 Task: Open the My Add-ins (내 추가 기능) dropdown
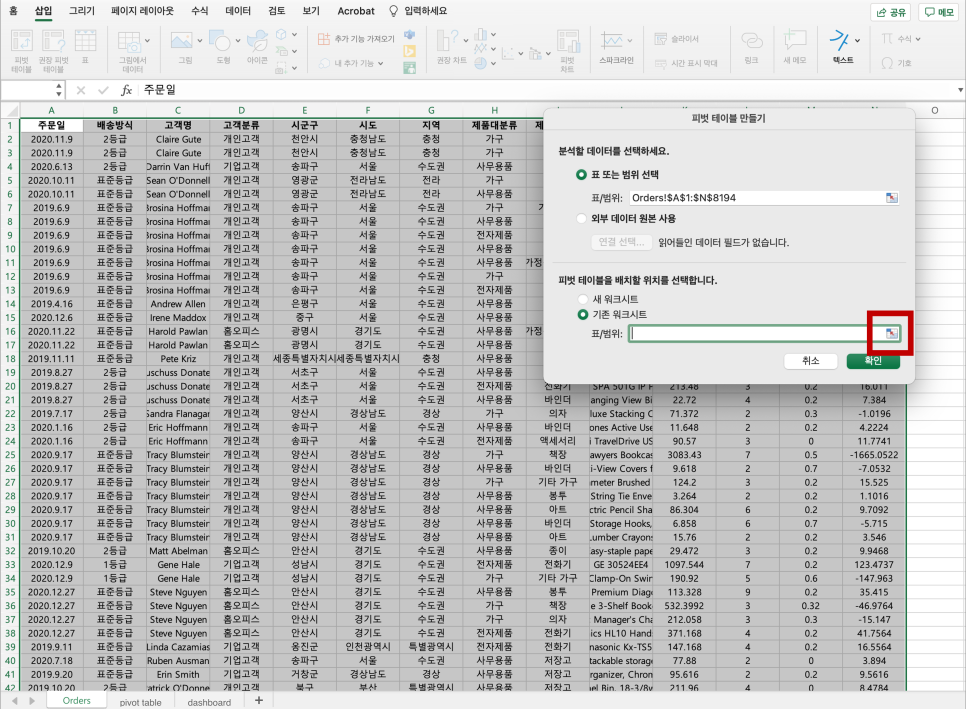click(x=351, y=63)
